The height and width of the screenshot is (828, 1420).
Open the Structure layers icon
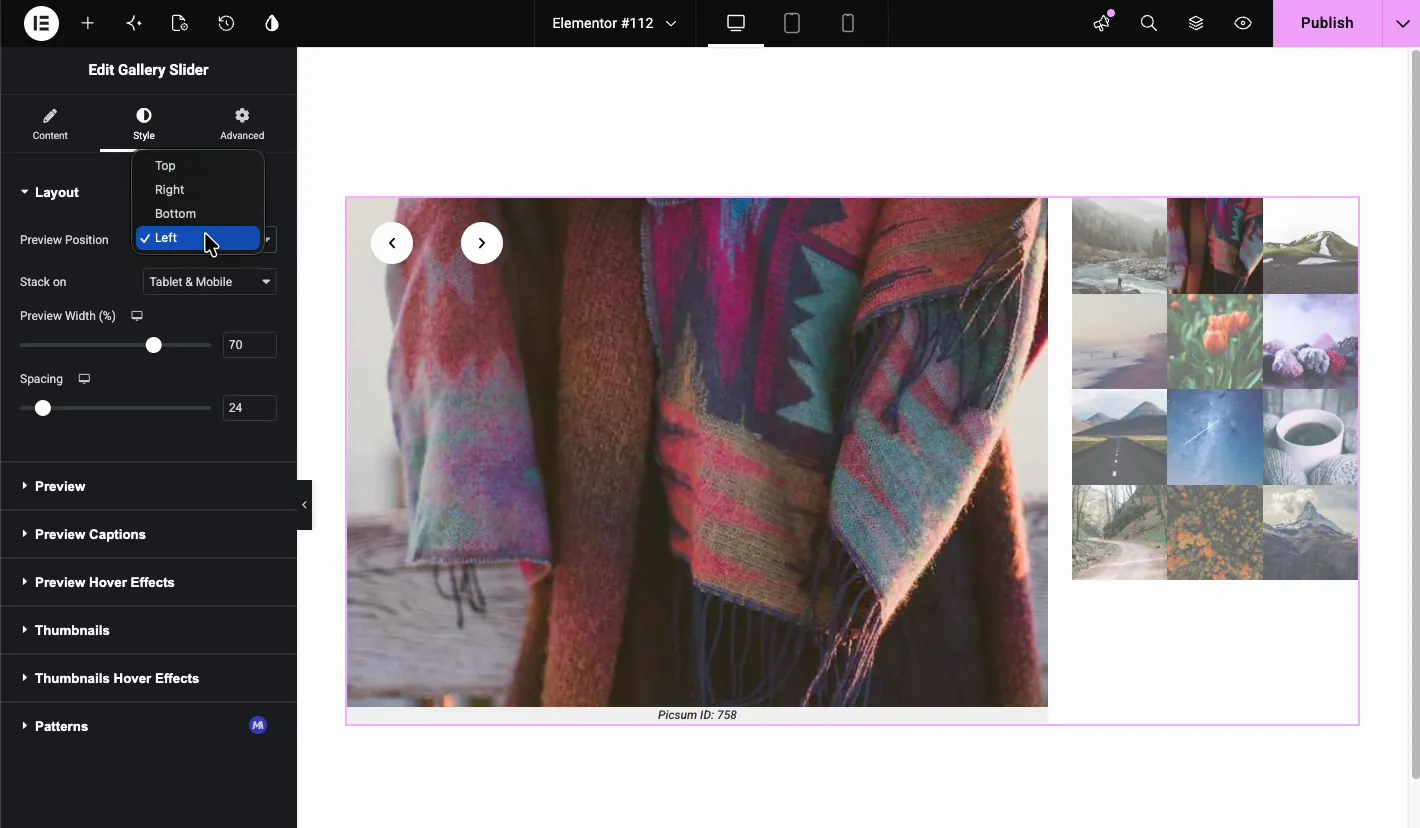[x=1196, y=23]
